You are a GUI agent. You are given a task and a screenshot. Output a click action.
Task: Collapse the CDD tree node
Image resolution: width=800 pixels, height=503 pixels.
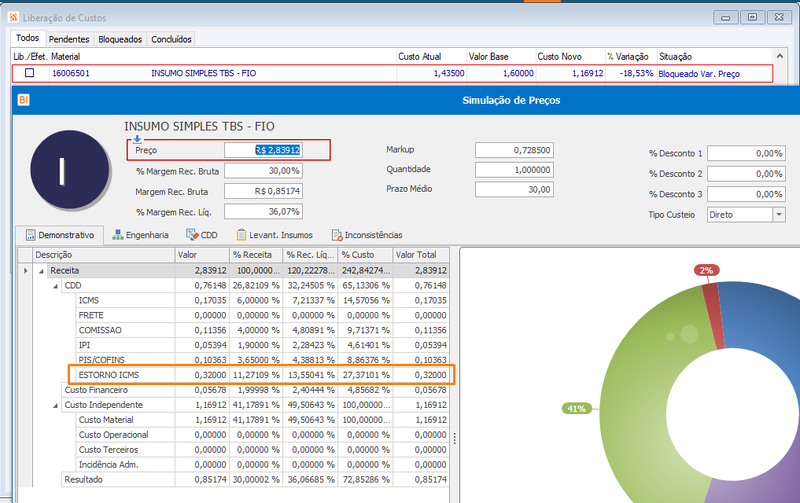(55, 286)
